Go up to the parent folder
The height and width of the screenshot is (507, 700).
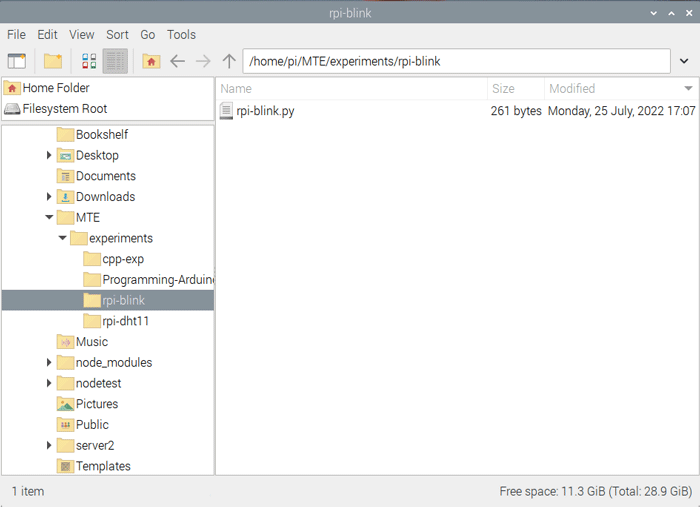(x=229, y=61)
